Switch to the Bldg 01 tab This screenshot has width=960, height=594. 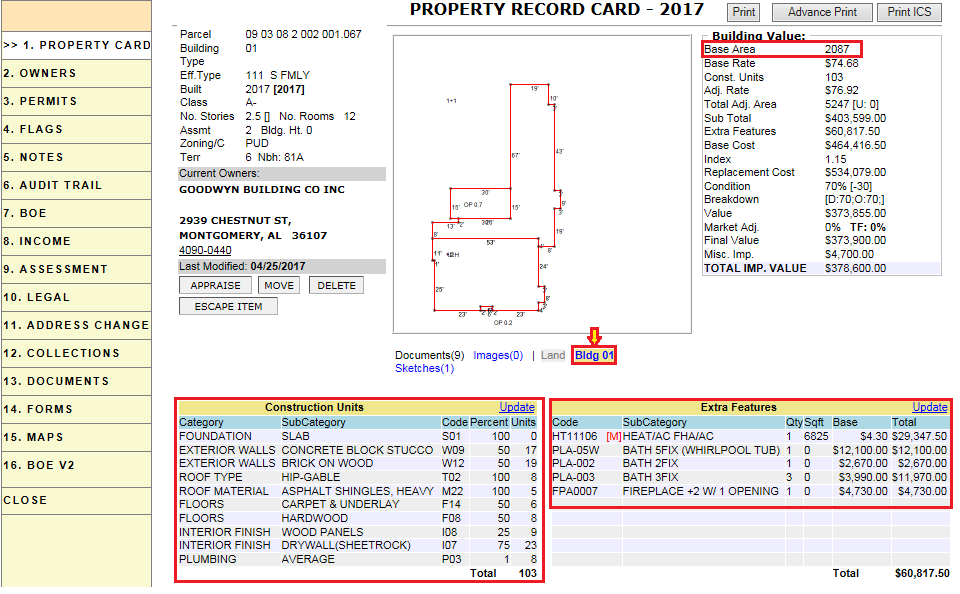(594, 355)
